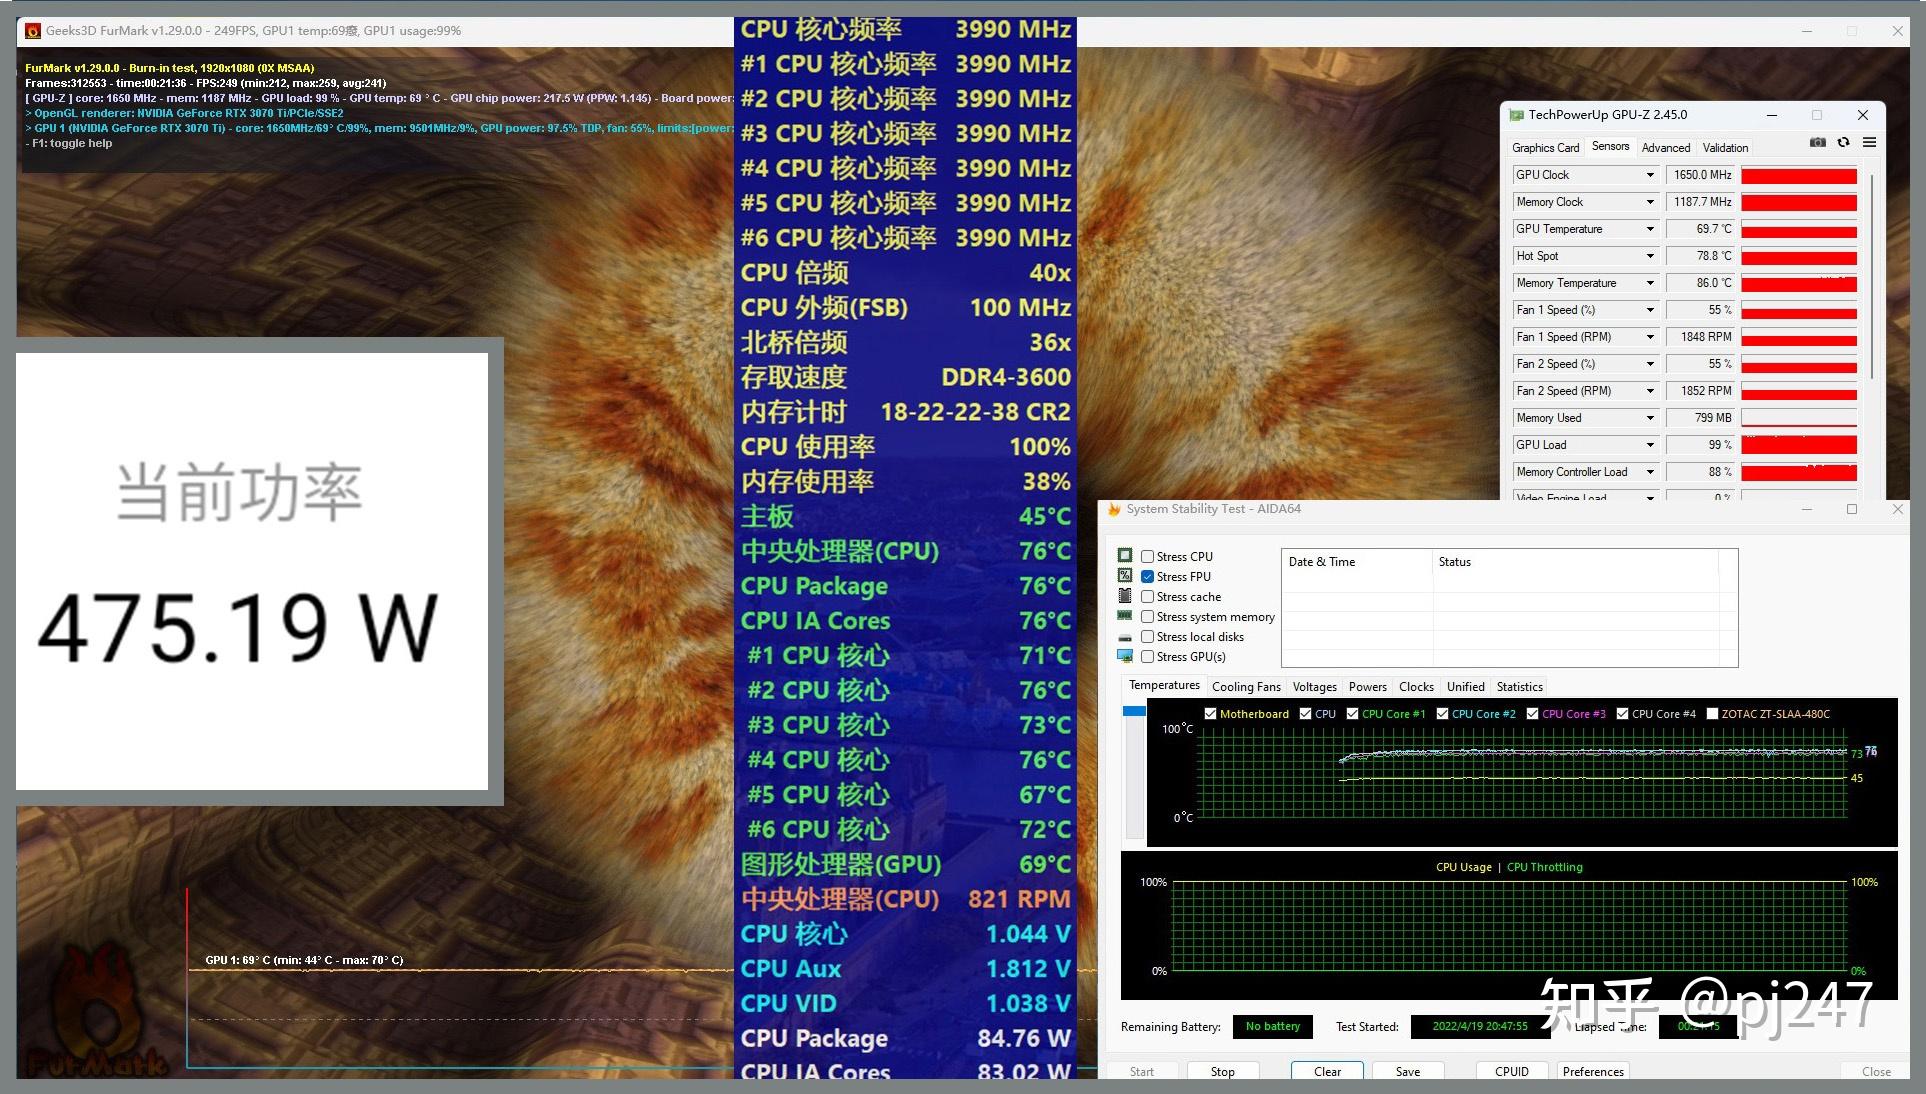This screenshot has width=1926, height=1094.
Task: Open the Voltages tab in AIDA64
Action: 1314,686
